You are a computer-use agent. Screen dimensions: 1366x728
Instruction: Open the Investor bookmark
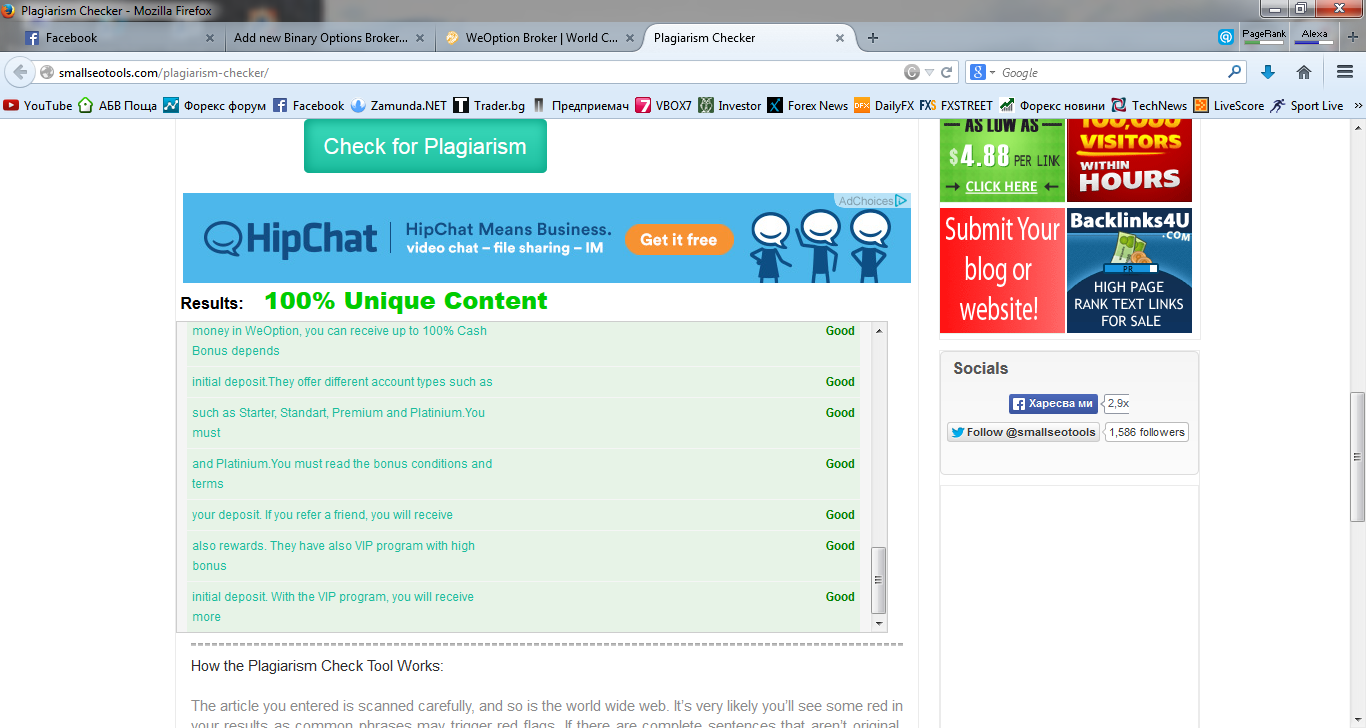[x=730, y=105]
